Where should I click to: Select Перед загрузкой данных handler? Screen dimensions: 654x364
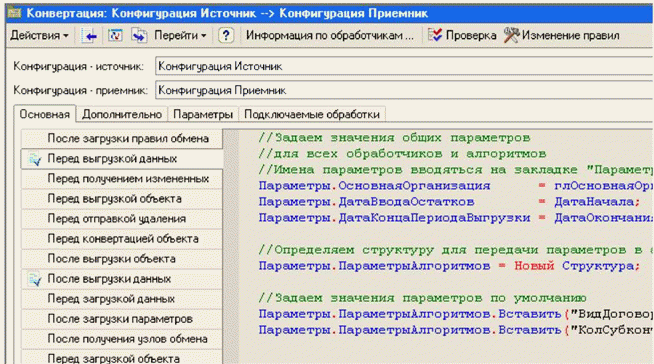pos(122,299)
